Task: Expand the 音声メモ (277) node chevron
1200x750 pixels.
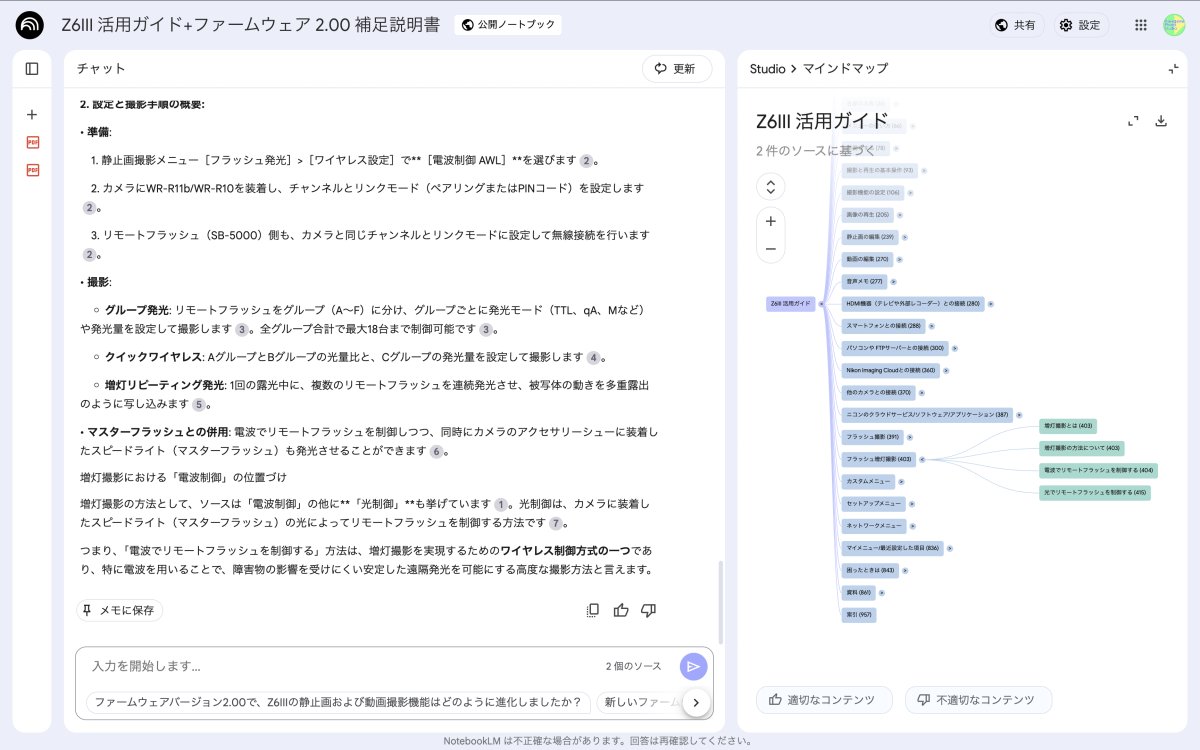Action: pyautogui.click(x=894, y=282)
